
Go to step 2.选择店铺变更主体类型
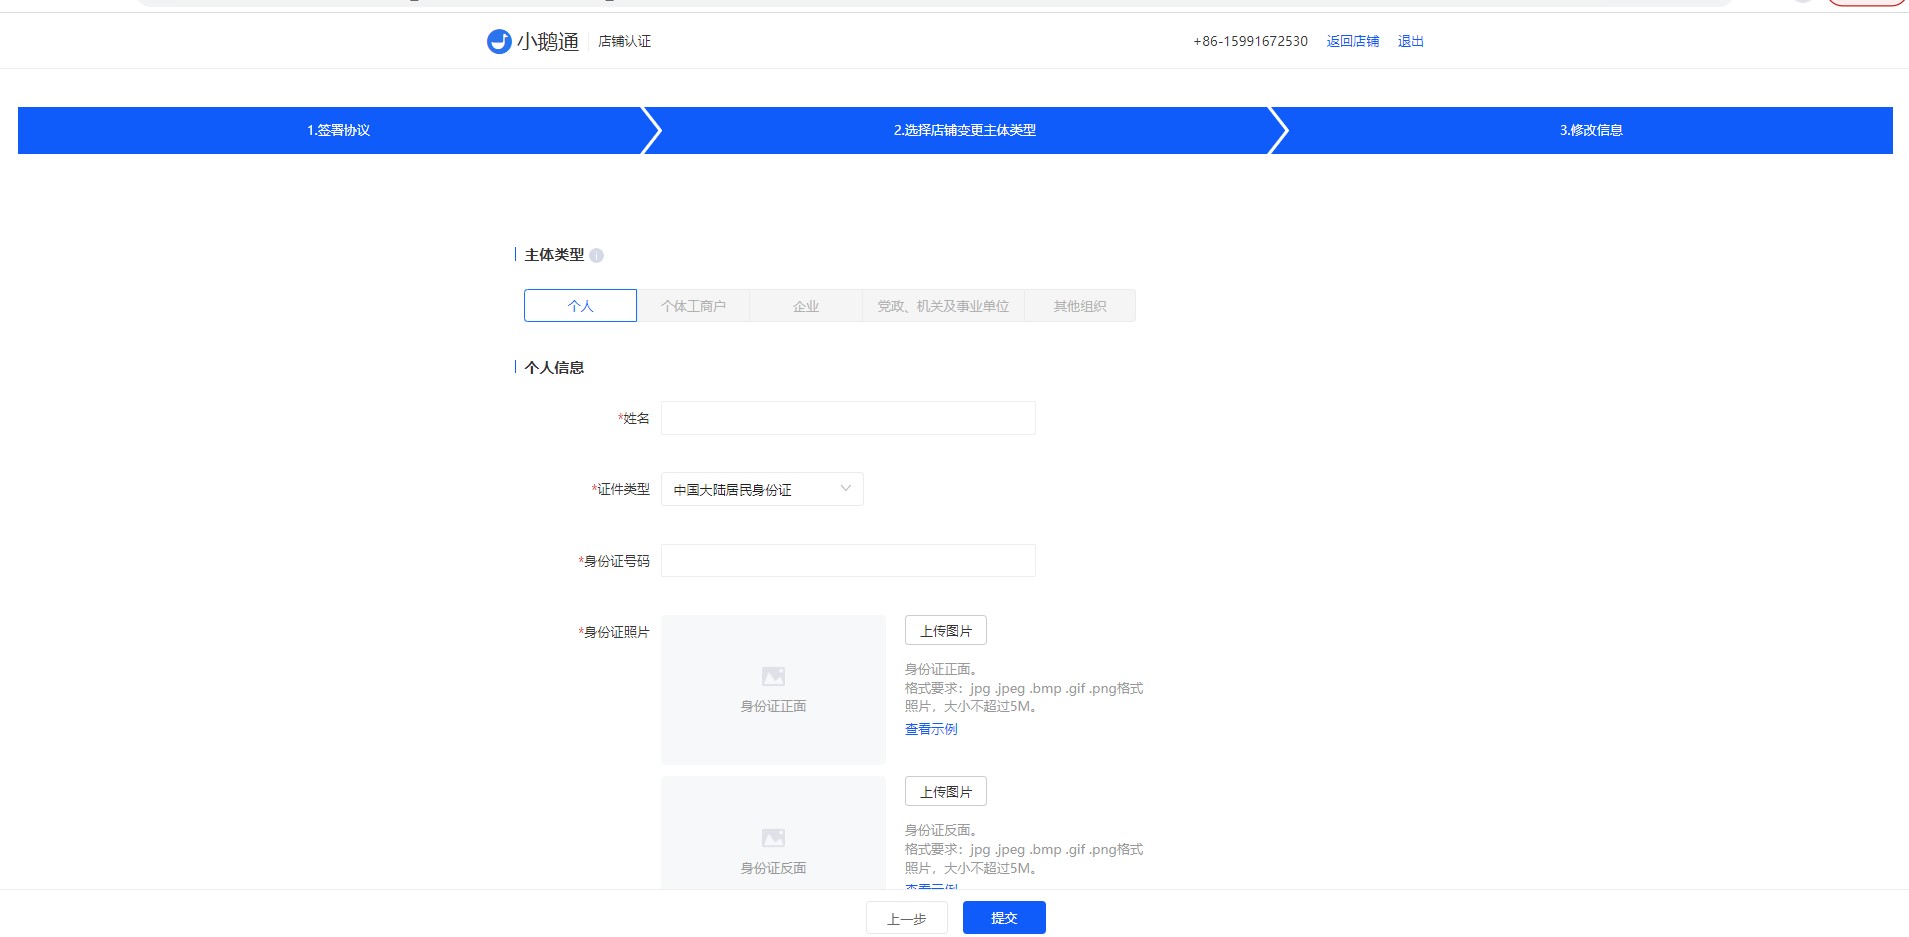point(965,130)
